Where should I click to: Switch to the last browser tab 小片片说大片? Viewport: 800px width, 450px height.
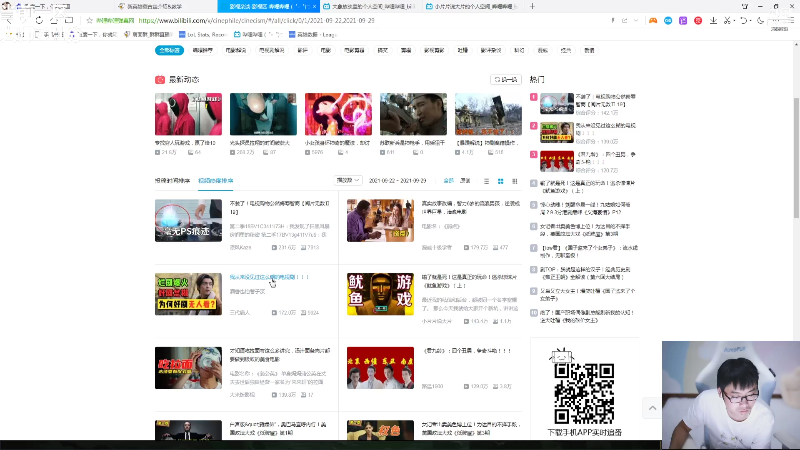472,6
